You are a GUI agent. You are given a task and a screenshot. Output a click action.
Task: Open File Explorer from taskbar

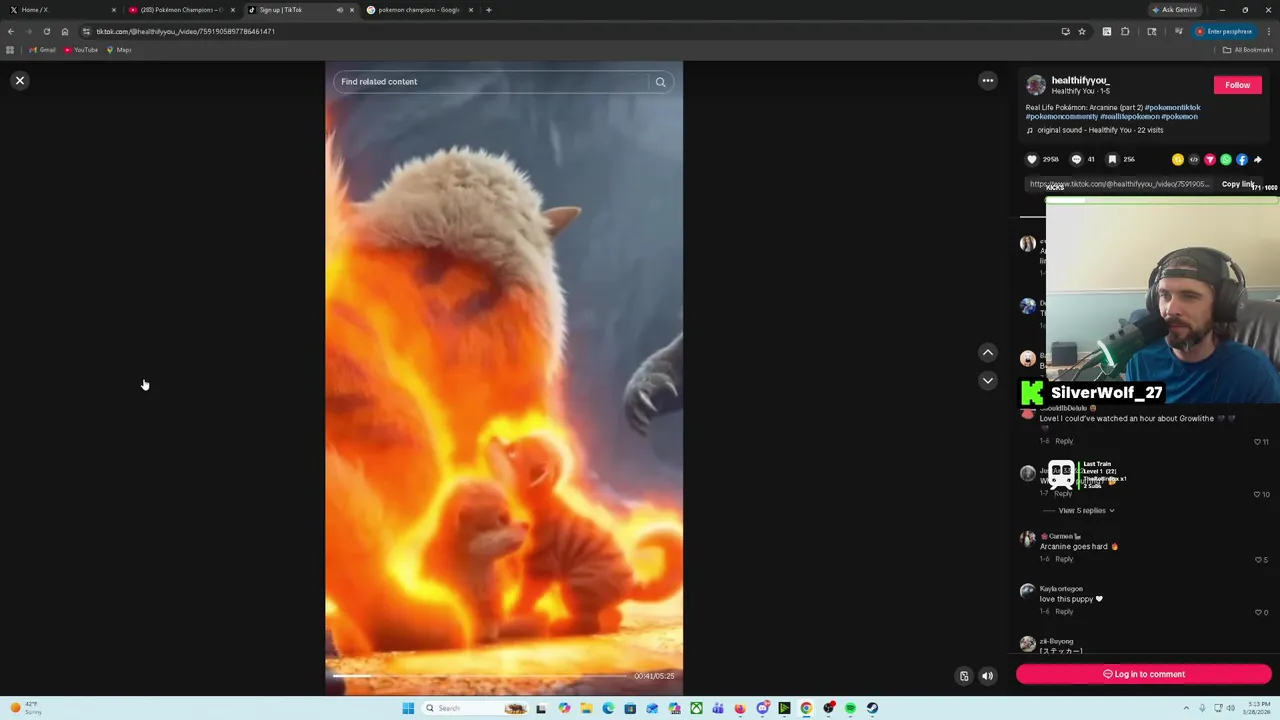click(x=586, y=708)
